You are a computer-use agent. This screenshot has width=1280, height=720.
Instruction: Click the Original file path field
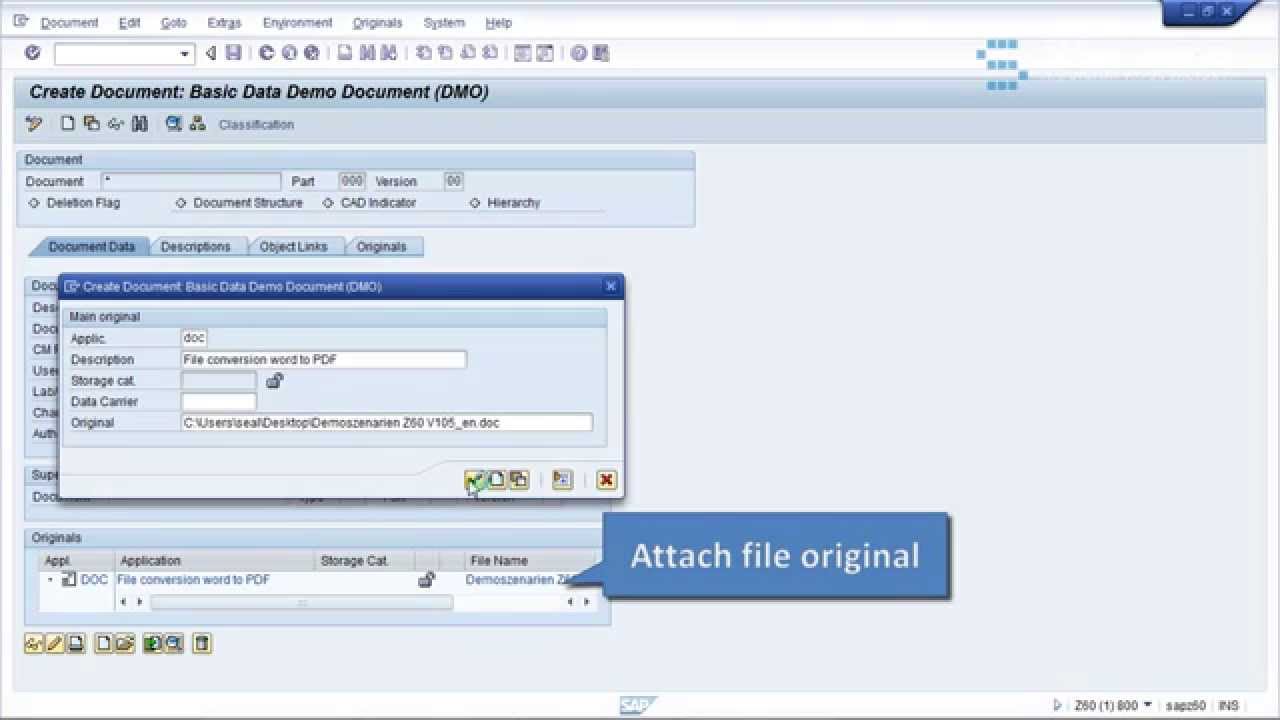pos(387,422)
